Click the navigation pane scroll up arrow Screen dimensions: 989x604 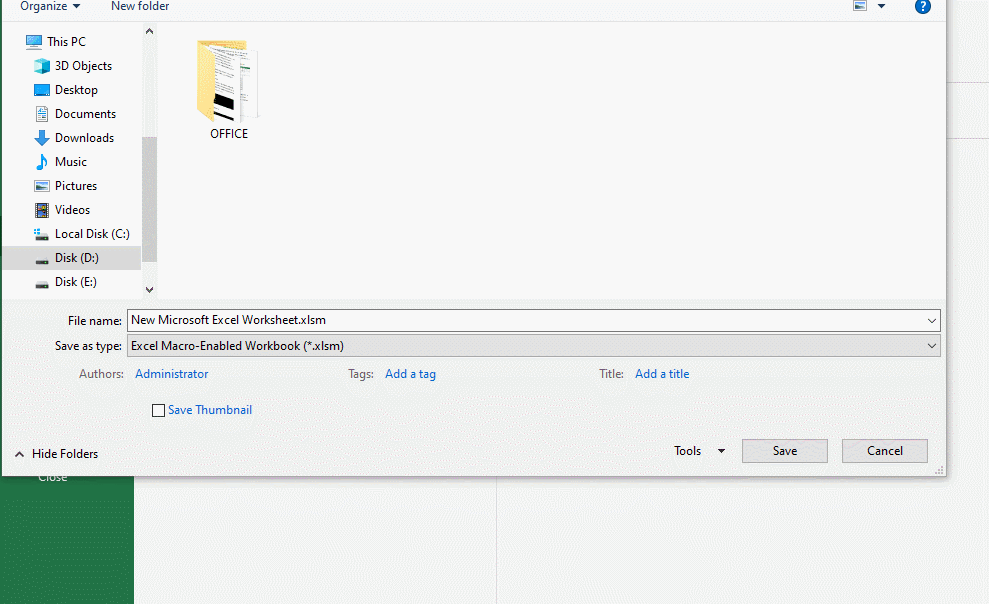[x=149, y=32]
